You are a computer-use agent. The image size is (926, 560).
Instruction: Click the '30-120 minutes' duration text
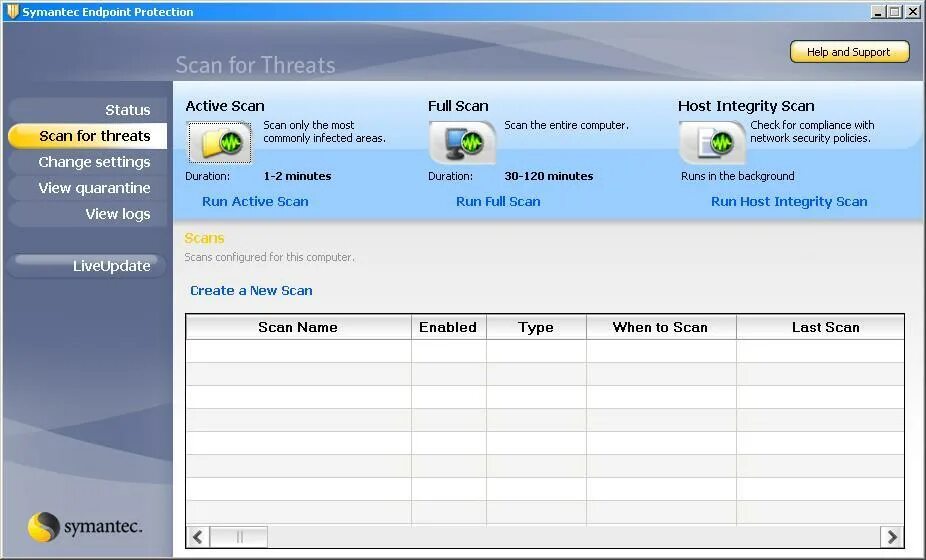coord(549,176)
